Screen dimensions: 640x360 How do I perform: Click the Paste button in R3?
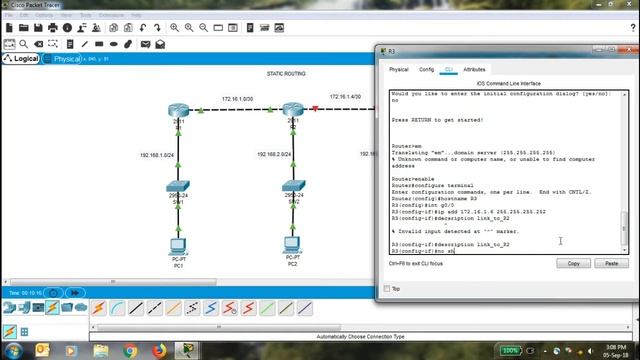click(611, 263)
